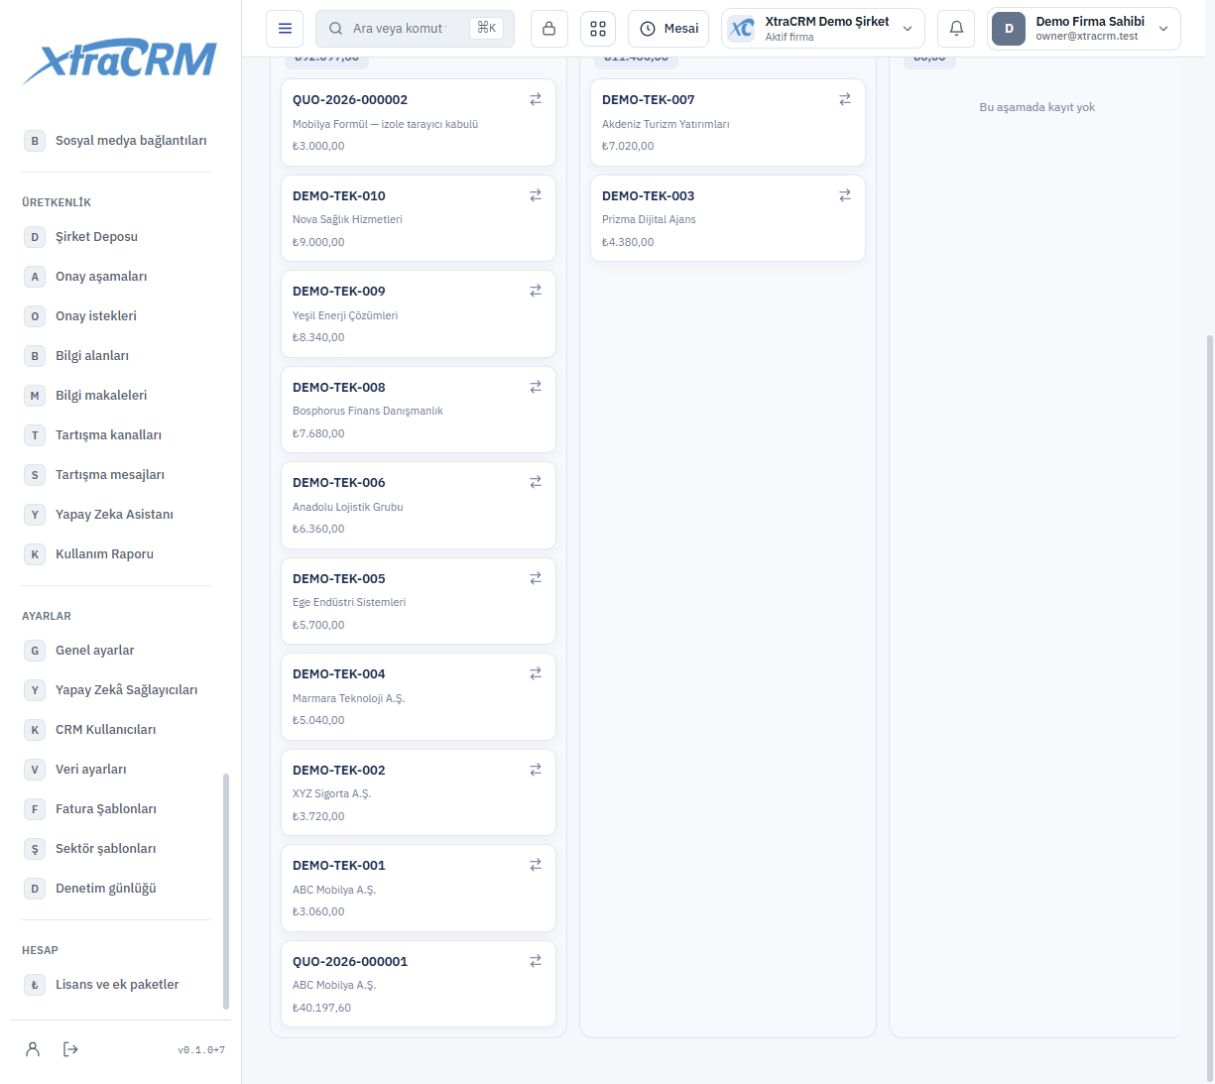This screenshot has height=1084, width=1215.
Task: Click transfer arrows icon on DEMO-TEK-004
Action: [x=535, y=673]
